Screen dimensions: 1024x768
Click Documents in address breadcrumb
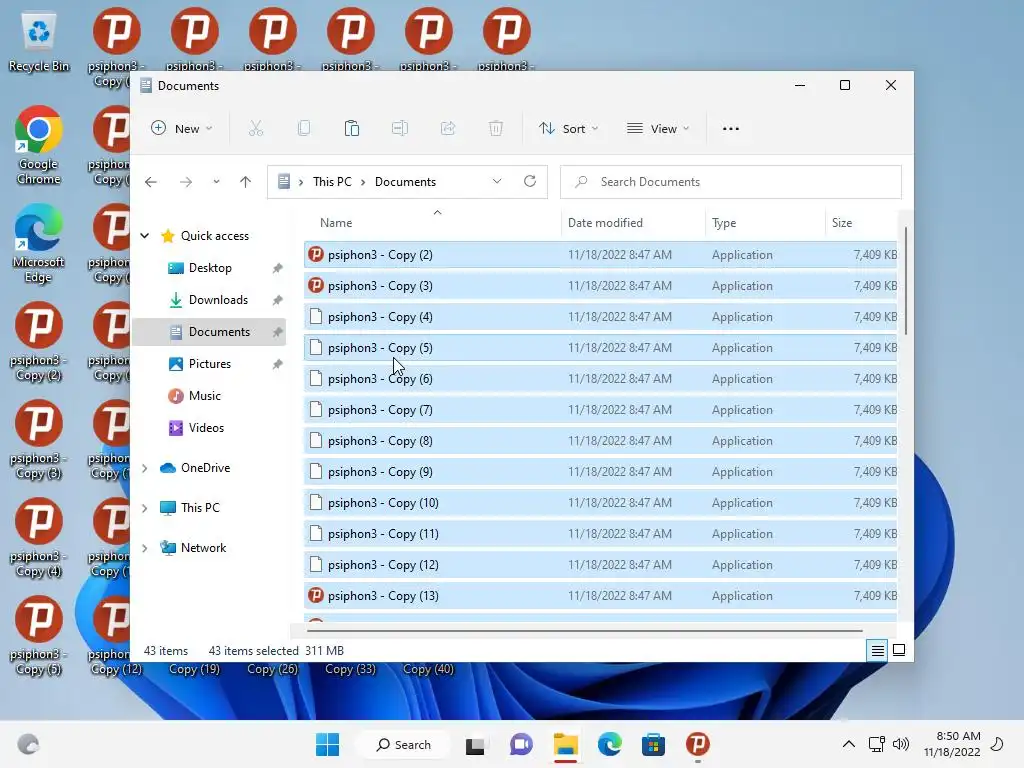point(405,182)
